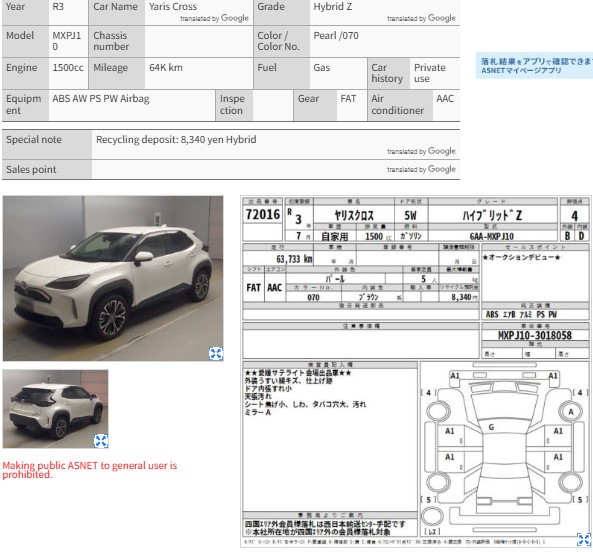The image size is (593, 552).
Task: Select the year value R3
Action: pos(58,6)
